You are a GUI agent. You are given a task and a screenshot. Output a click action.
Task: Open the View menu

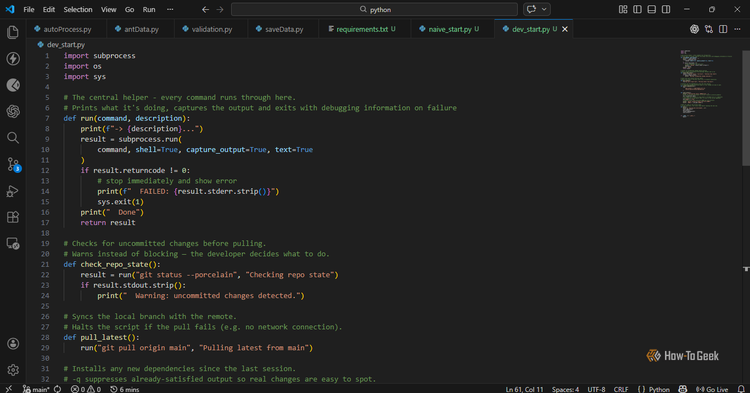[109, 9]
